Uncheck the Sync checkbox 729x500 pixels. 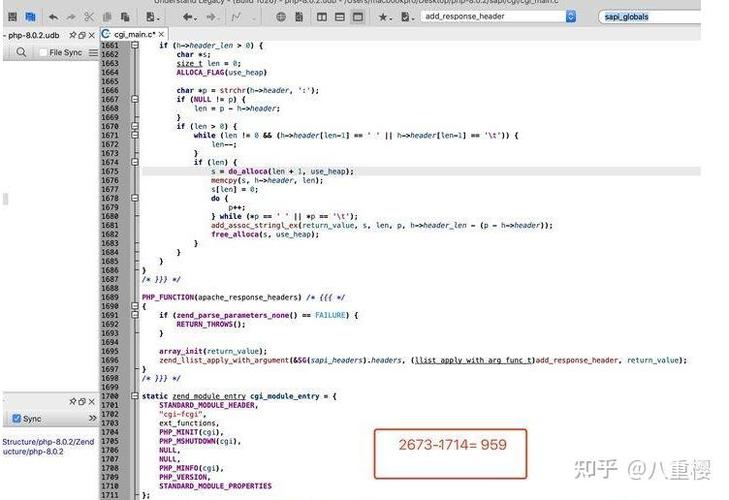15,419
